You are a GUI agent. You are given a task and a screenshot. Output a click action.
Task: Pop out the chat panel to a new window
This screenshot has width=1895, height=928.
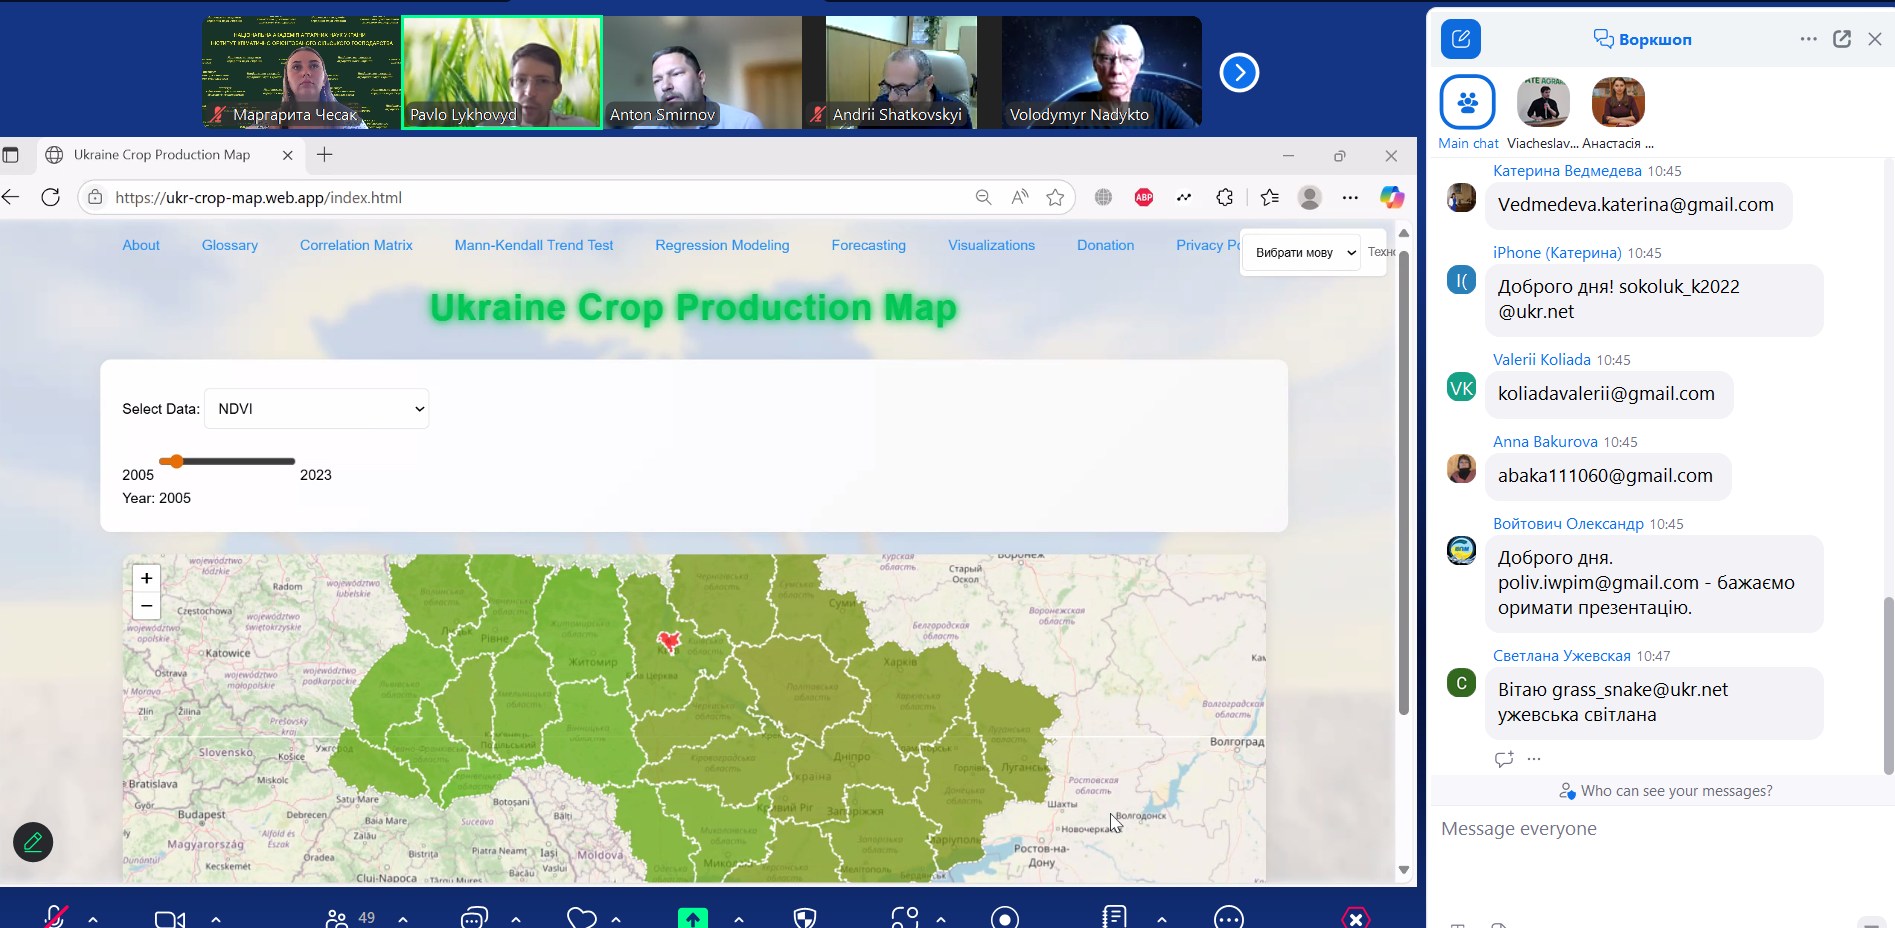pos(1842,39)
